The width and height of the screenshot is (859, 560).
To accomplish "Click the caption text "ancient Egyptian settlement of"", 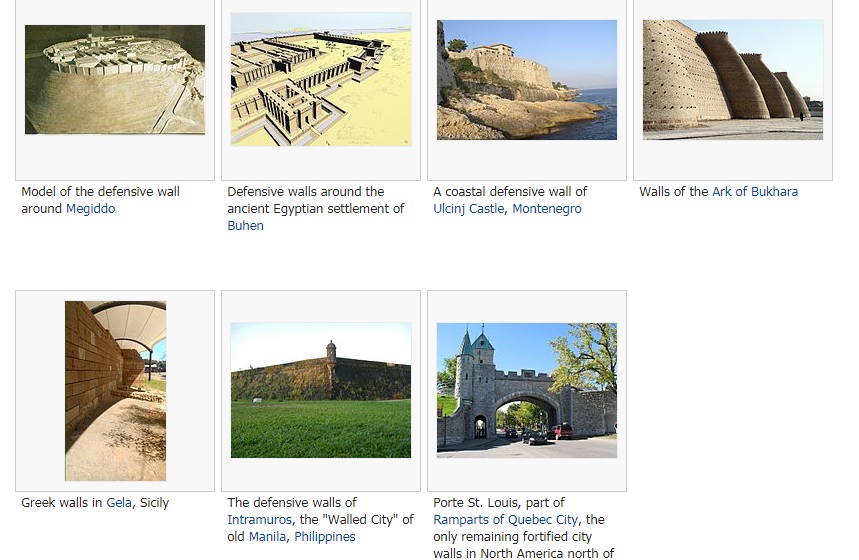I will 316,209.
